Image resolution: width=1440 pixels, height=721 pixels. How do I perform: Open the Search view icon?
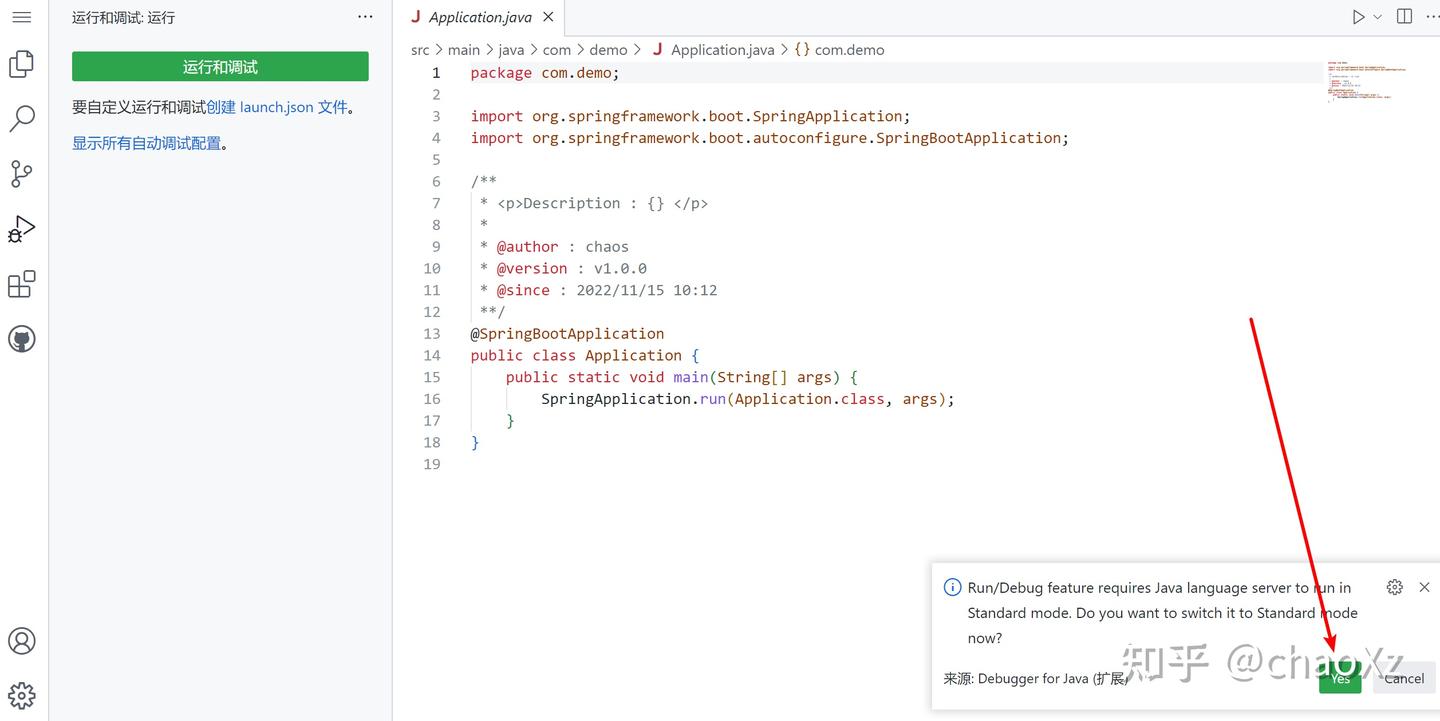tap(22, 118)
